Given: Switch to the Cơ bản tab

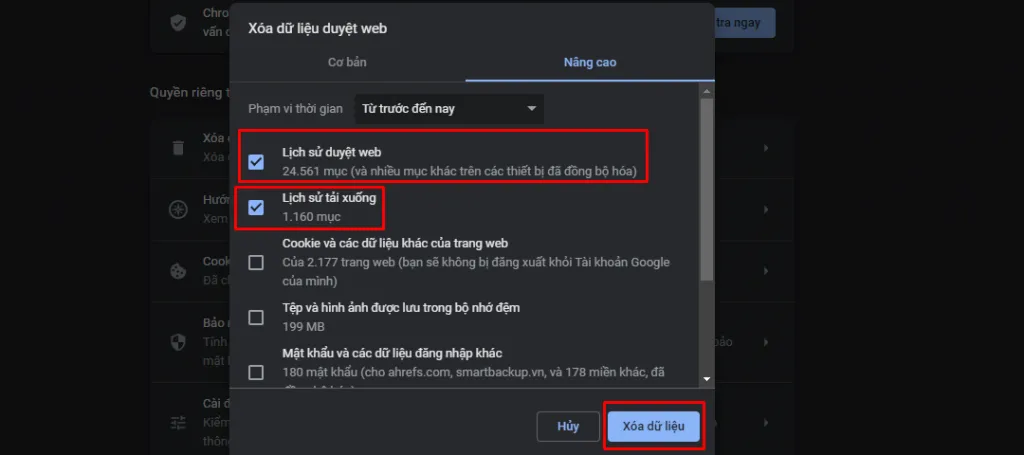Looking at the screenshot, I should tap(347, 63).
